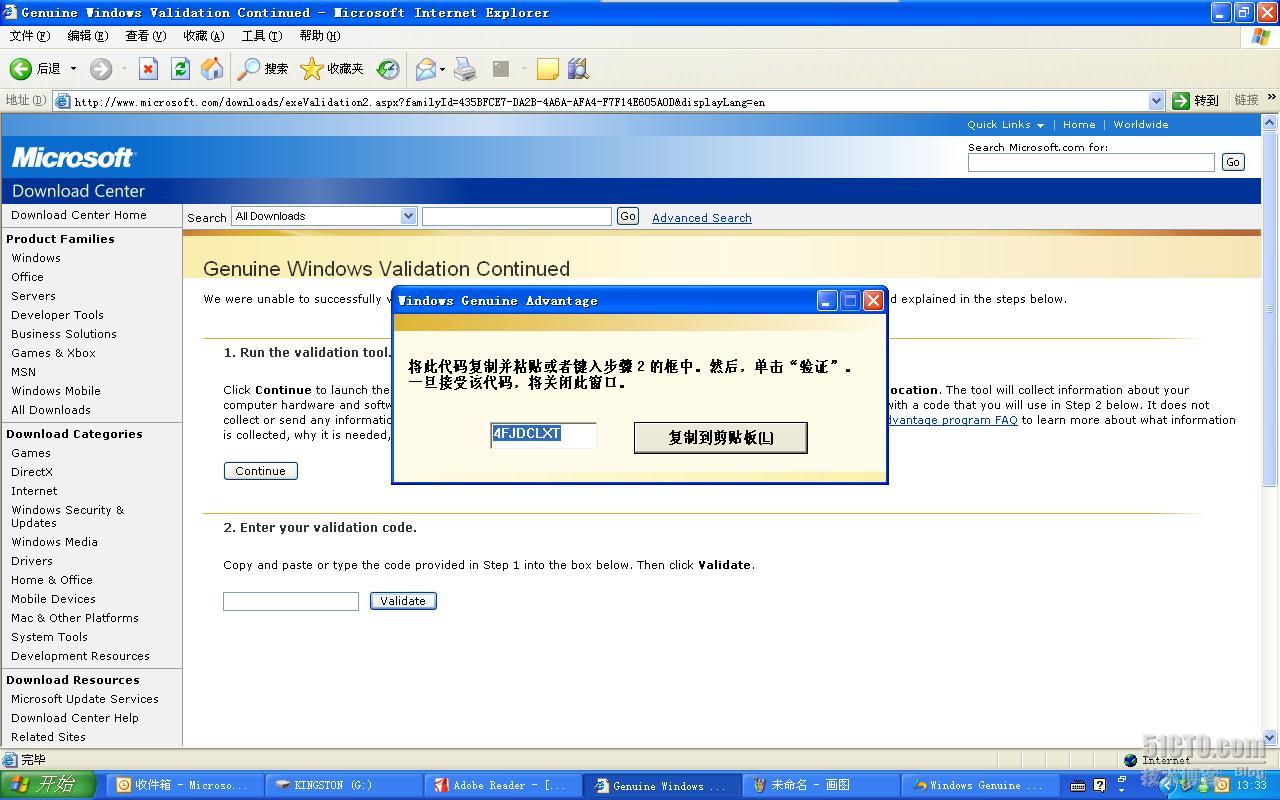Click the 复制到剪贴板(L) button in dialog
This screenshot has height=800, width=1280.
pos(720,437)
